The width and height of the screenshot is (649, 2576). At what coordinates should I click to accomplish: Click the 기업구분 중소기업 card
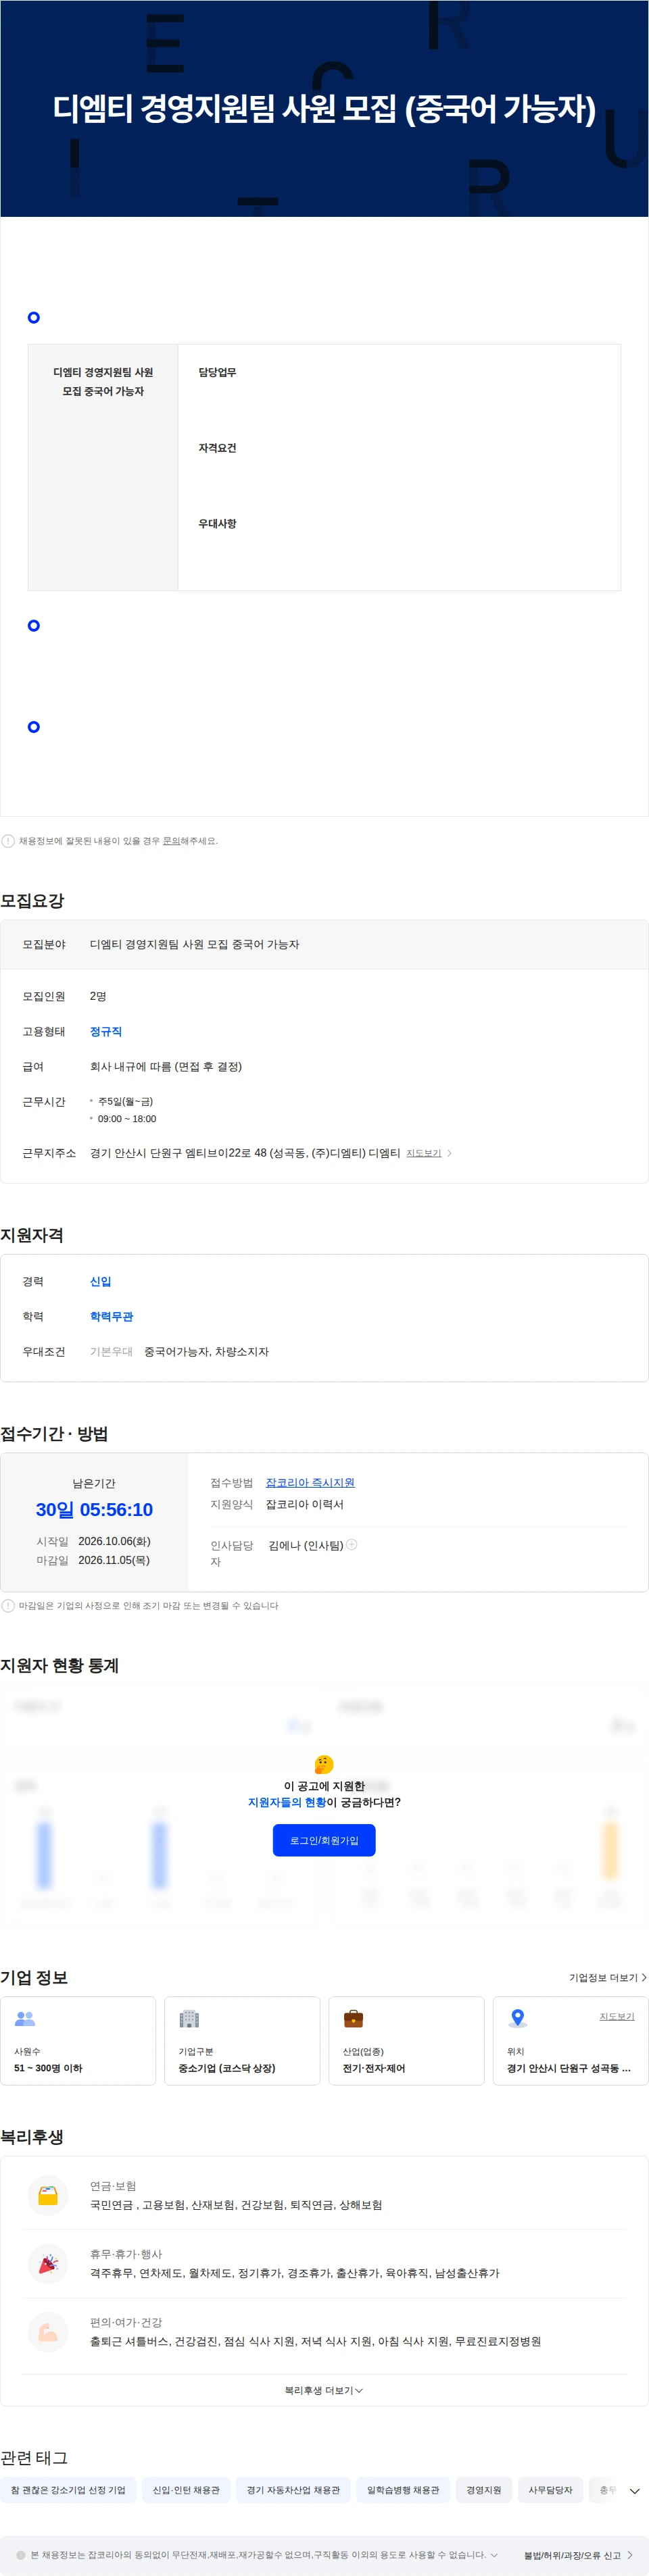click(242, 2041)
